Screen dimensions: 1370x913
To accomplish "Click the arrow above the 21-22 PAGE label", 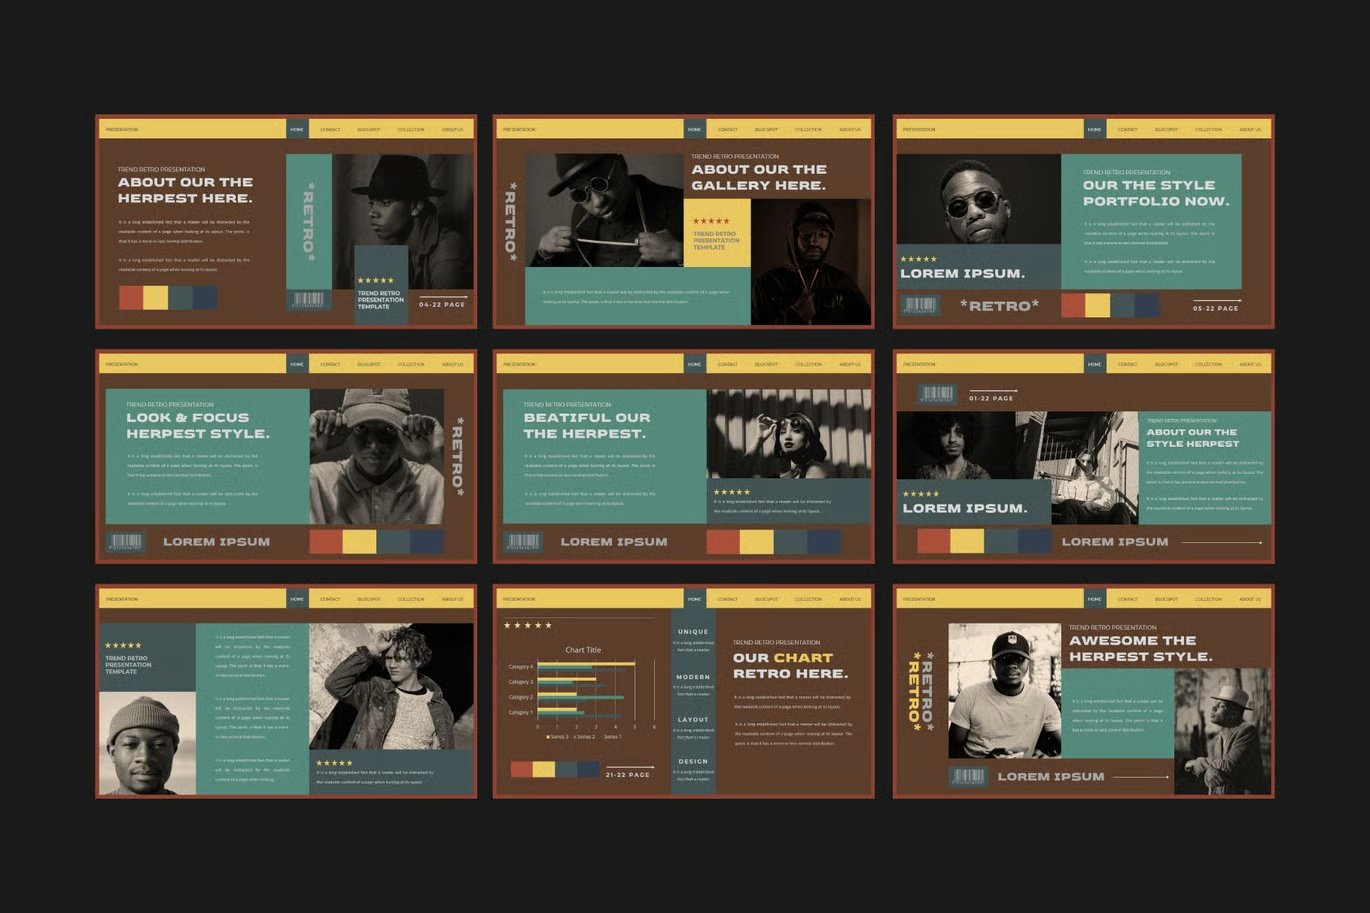I will pos(630,767).
